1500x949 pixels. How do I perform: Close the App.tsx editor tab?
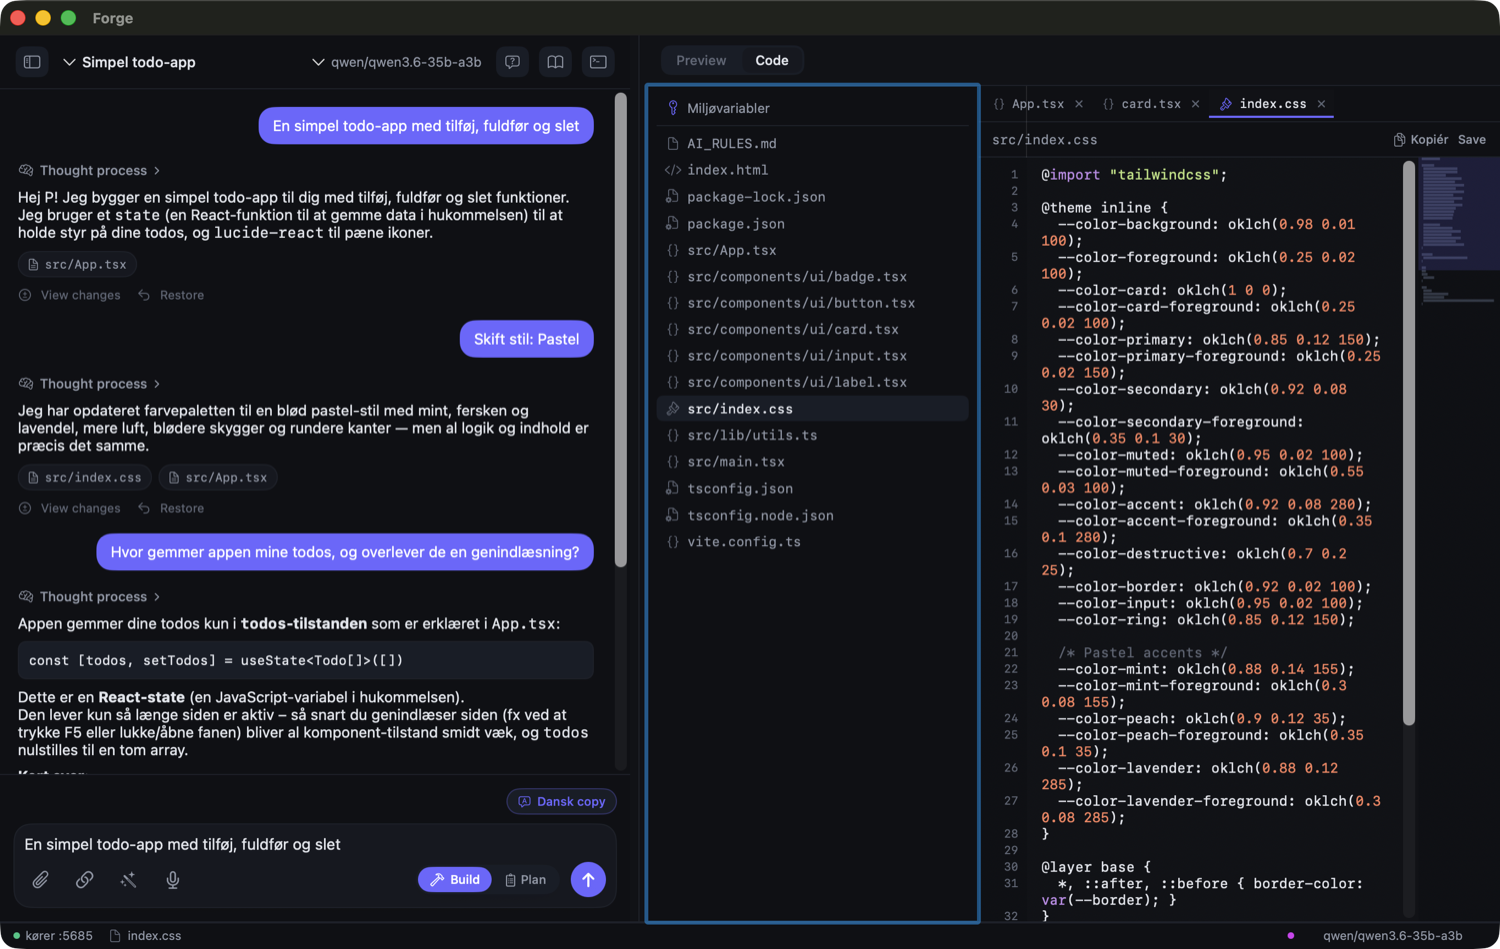pos(1079,104)
